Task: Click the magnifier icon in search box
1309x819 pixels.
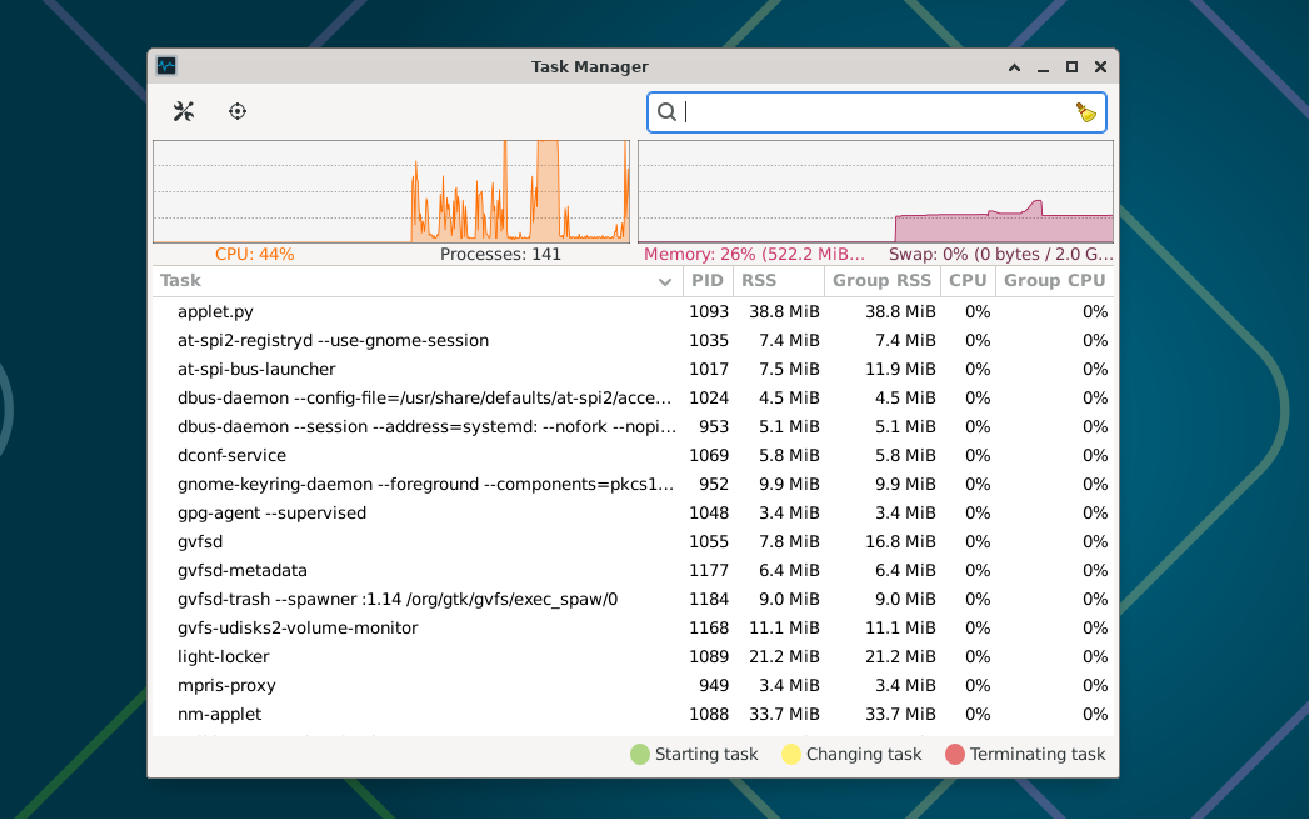Action: pos(667,112)
